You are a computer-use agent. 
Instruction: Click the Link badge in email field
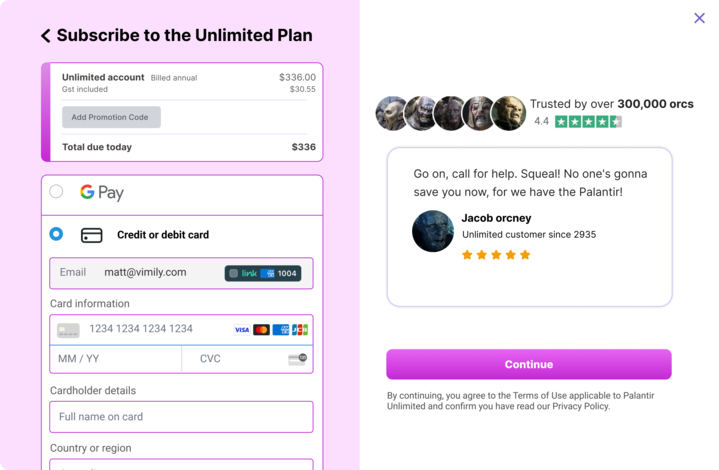pos(262,273)
